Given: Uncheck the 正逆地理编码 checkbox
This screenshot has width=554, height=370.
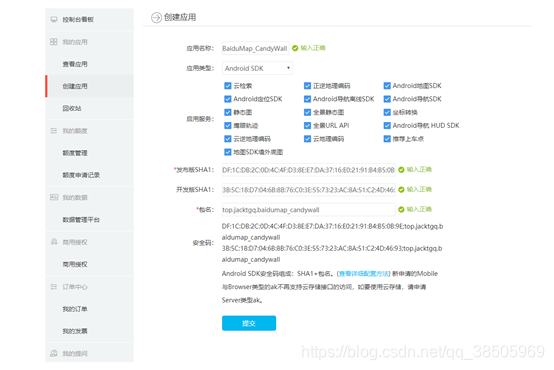Looking at the screenshot, I should coord(307,86).
